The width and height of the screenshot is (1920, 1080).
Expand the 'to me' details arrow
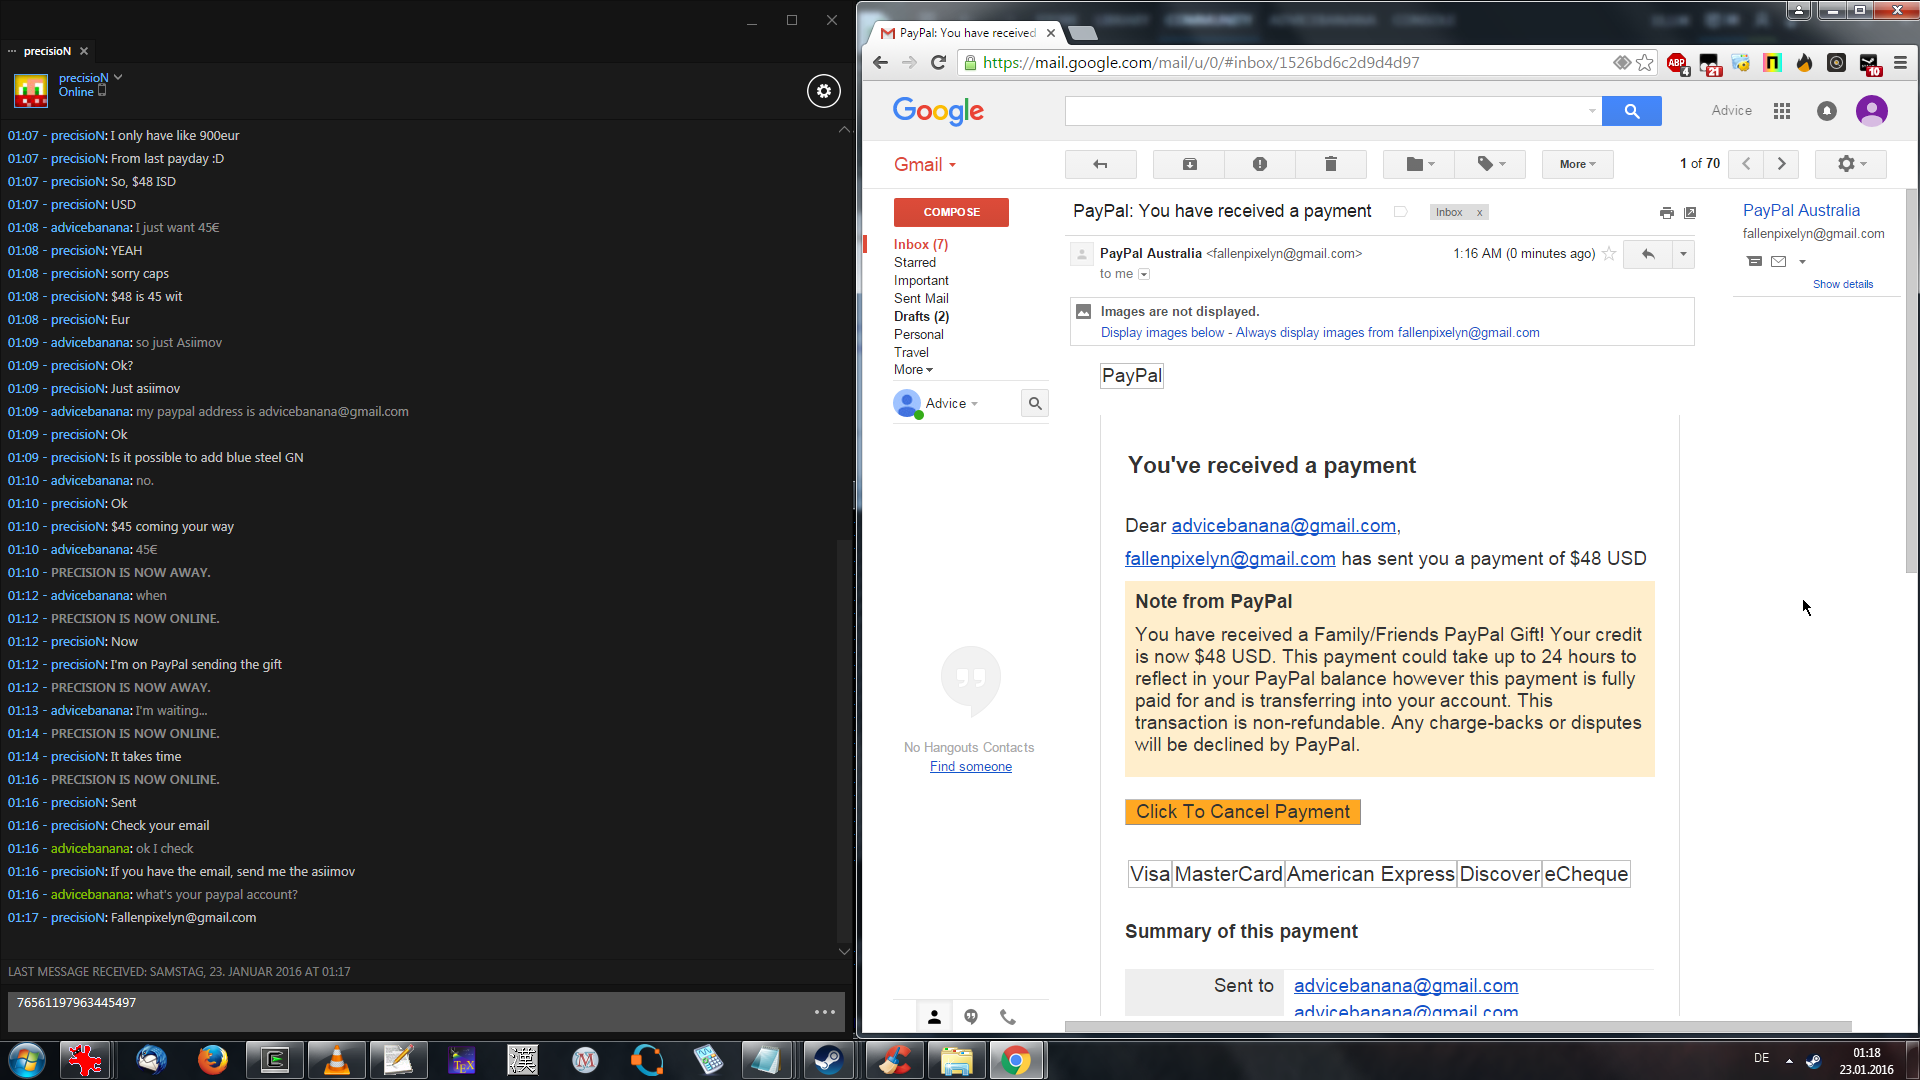pyautogui.click(x=1144, y=274)
